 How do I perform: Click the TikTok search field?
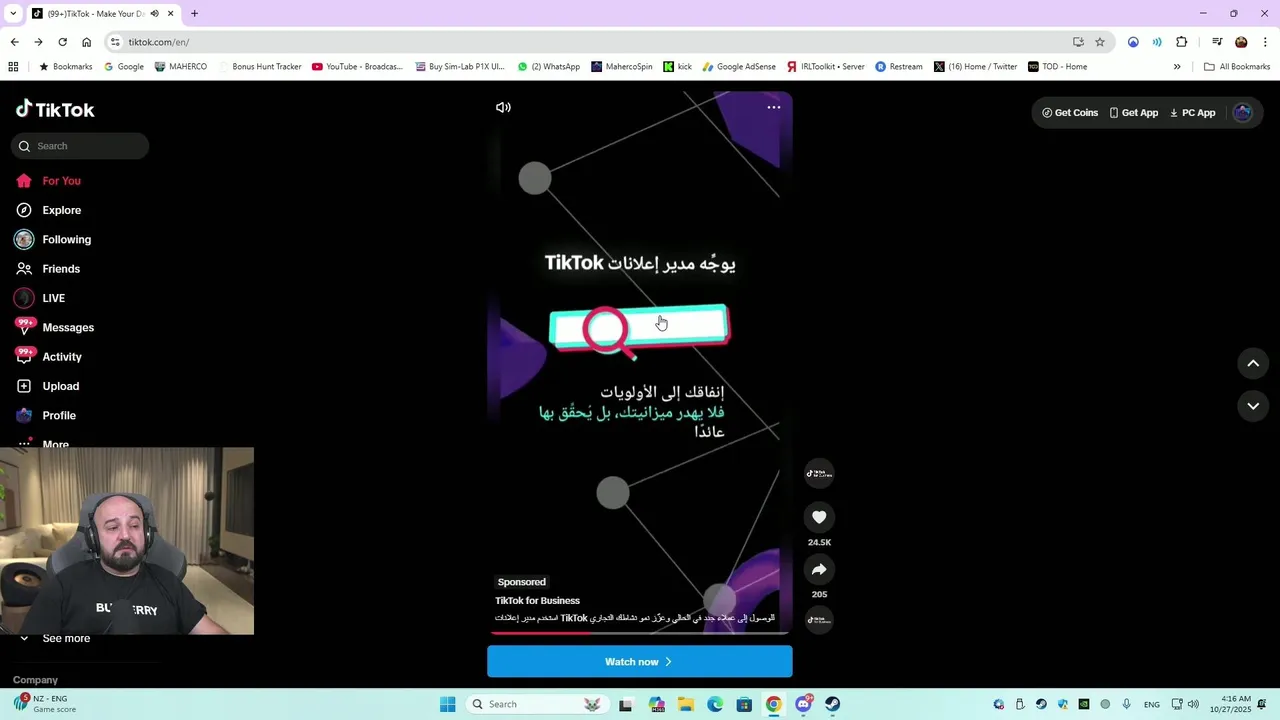80,146
